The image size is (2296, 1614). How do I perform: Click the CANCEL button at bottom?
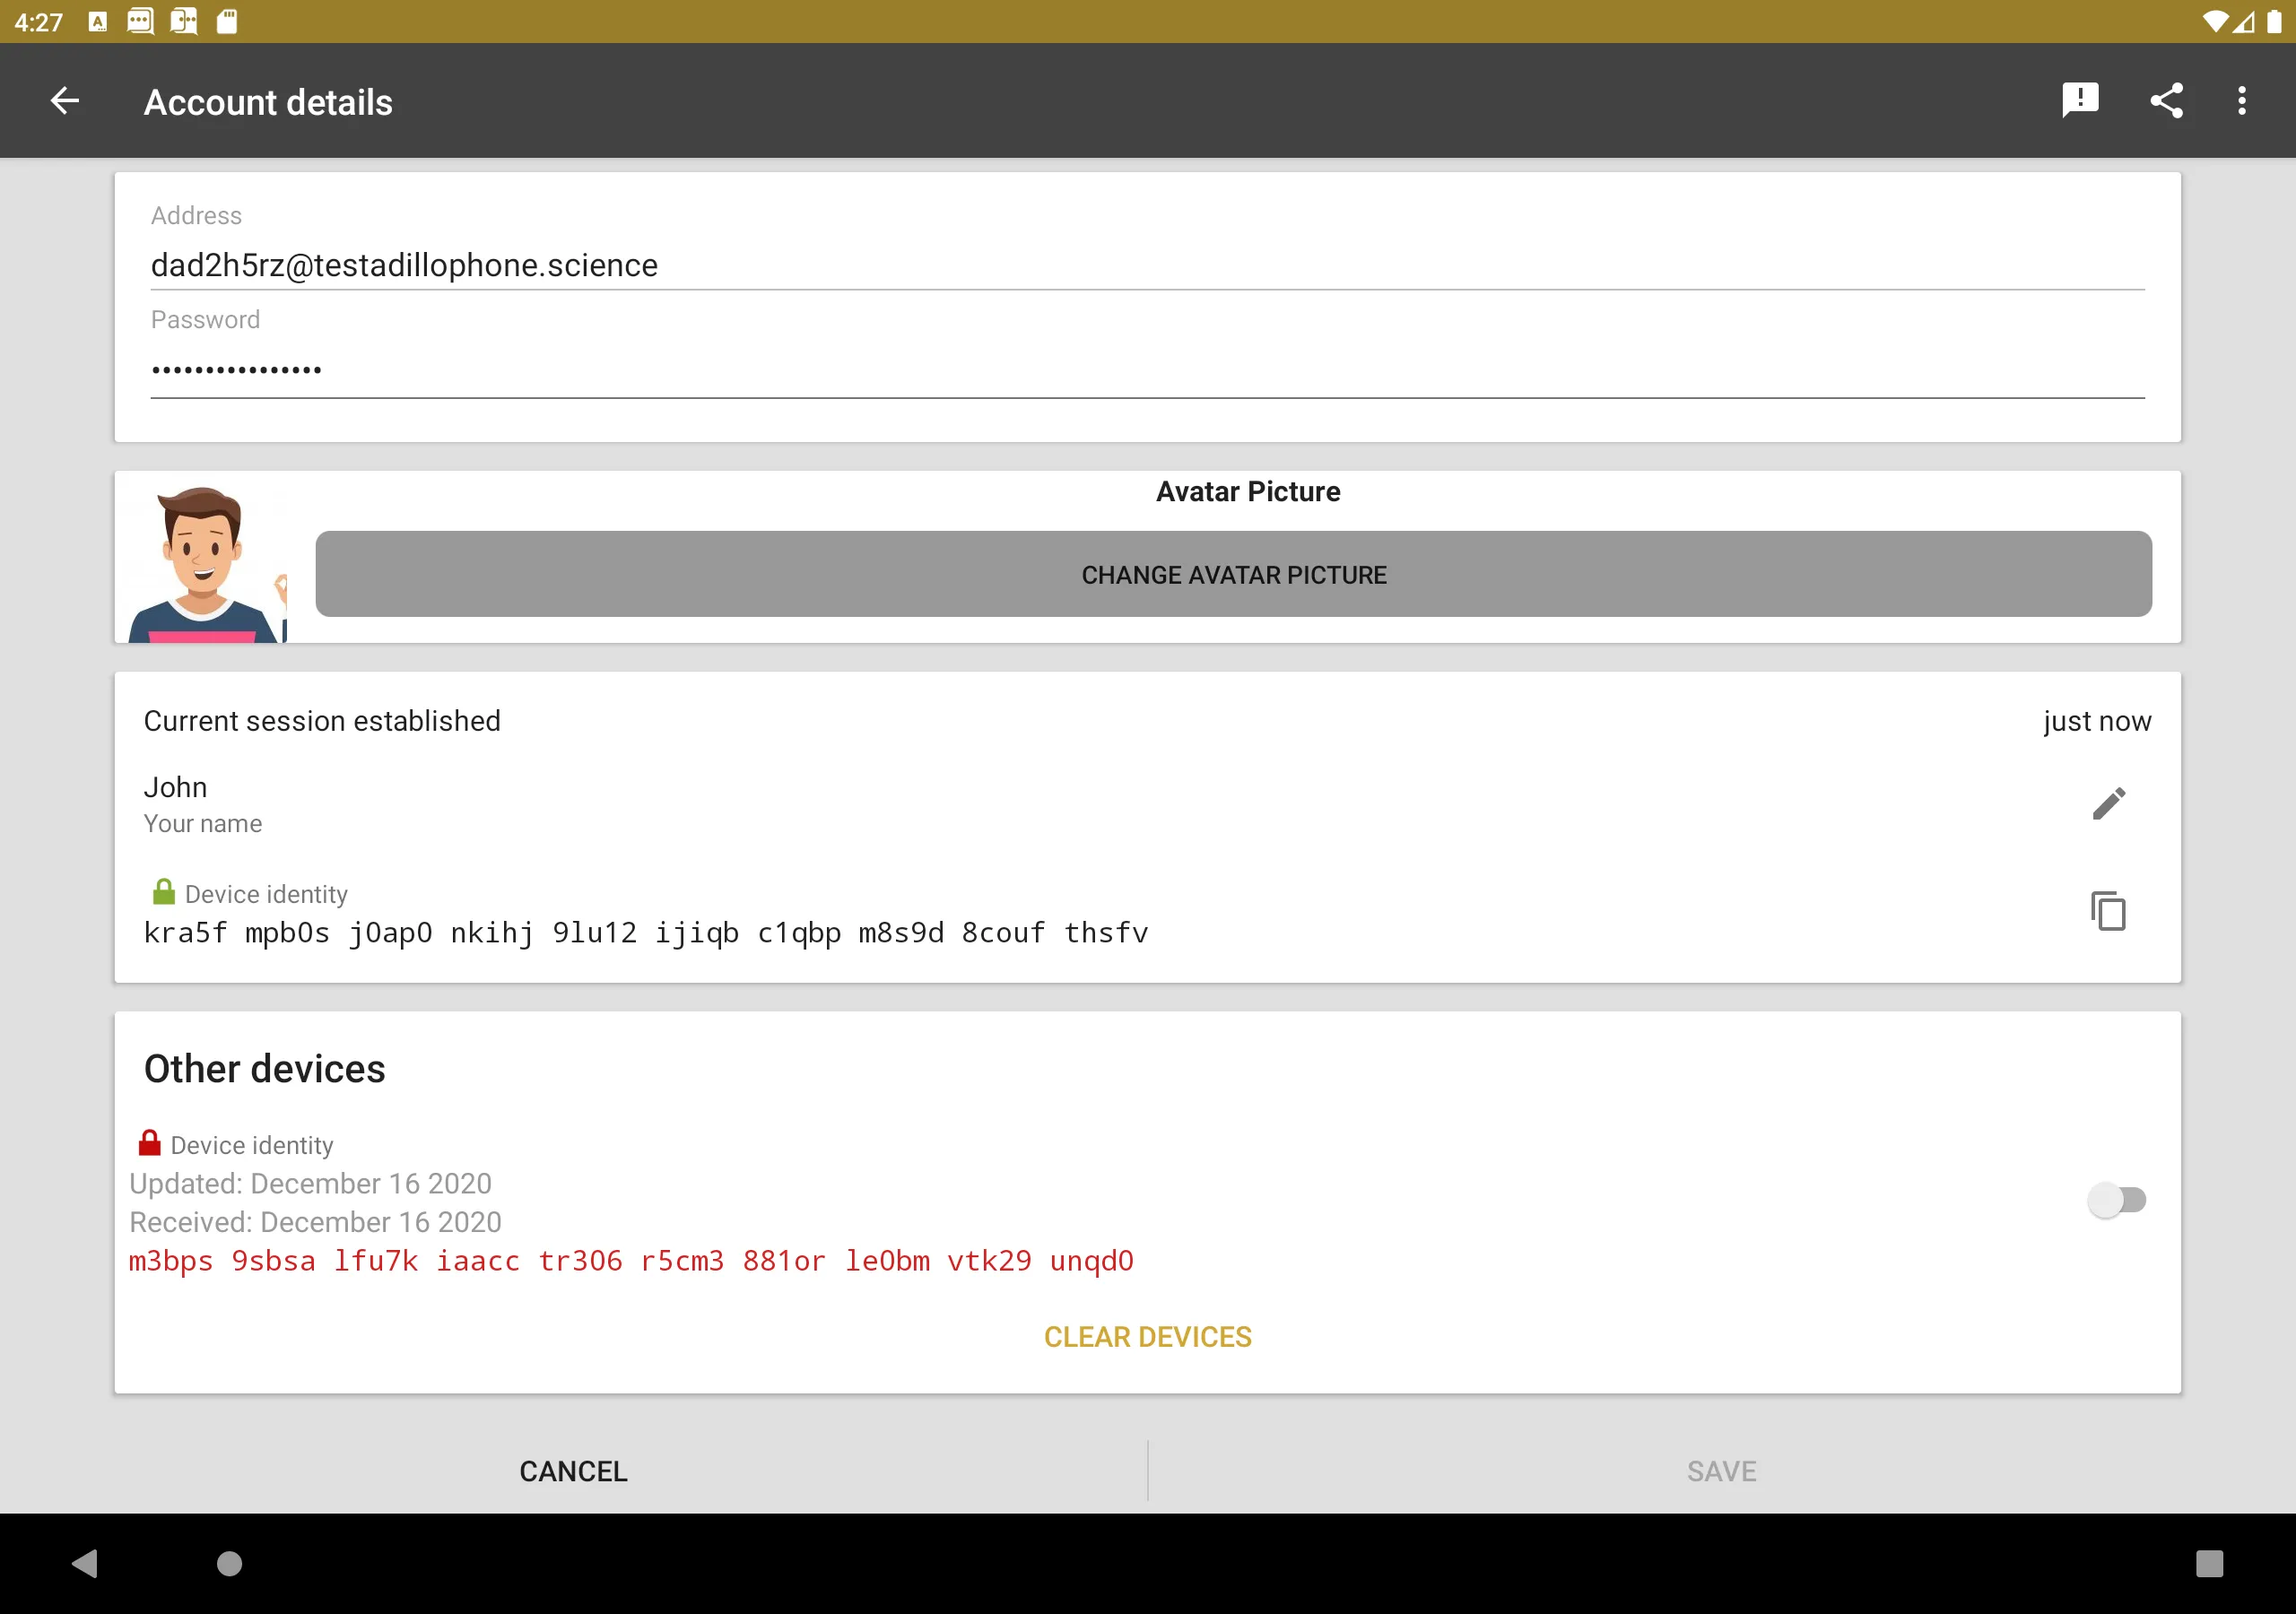coord(575,1469)
